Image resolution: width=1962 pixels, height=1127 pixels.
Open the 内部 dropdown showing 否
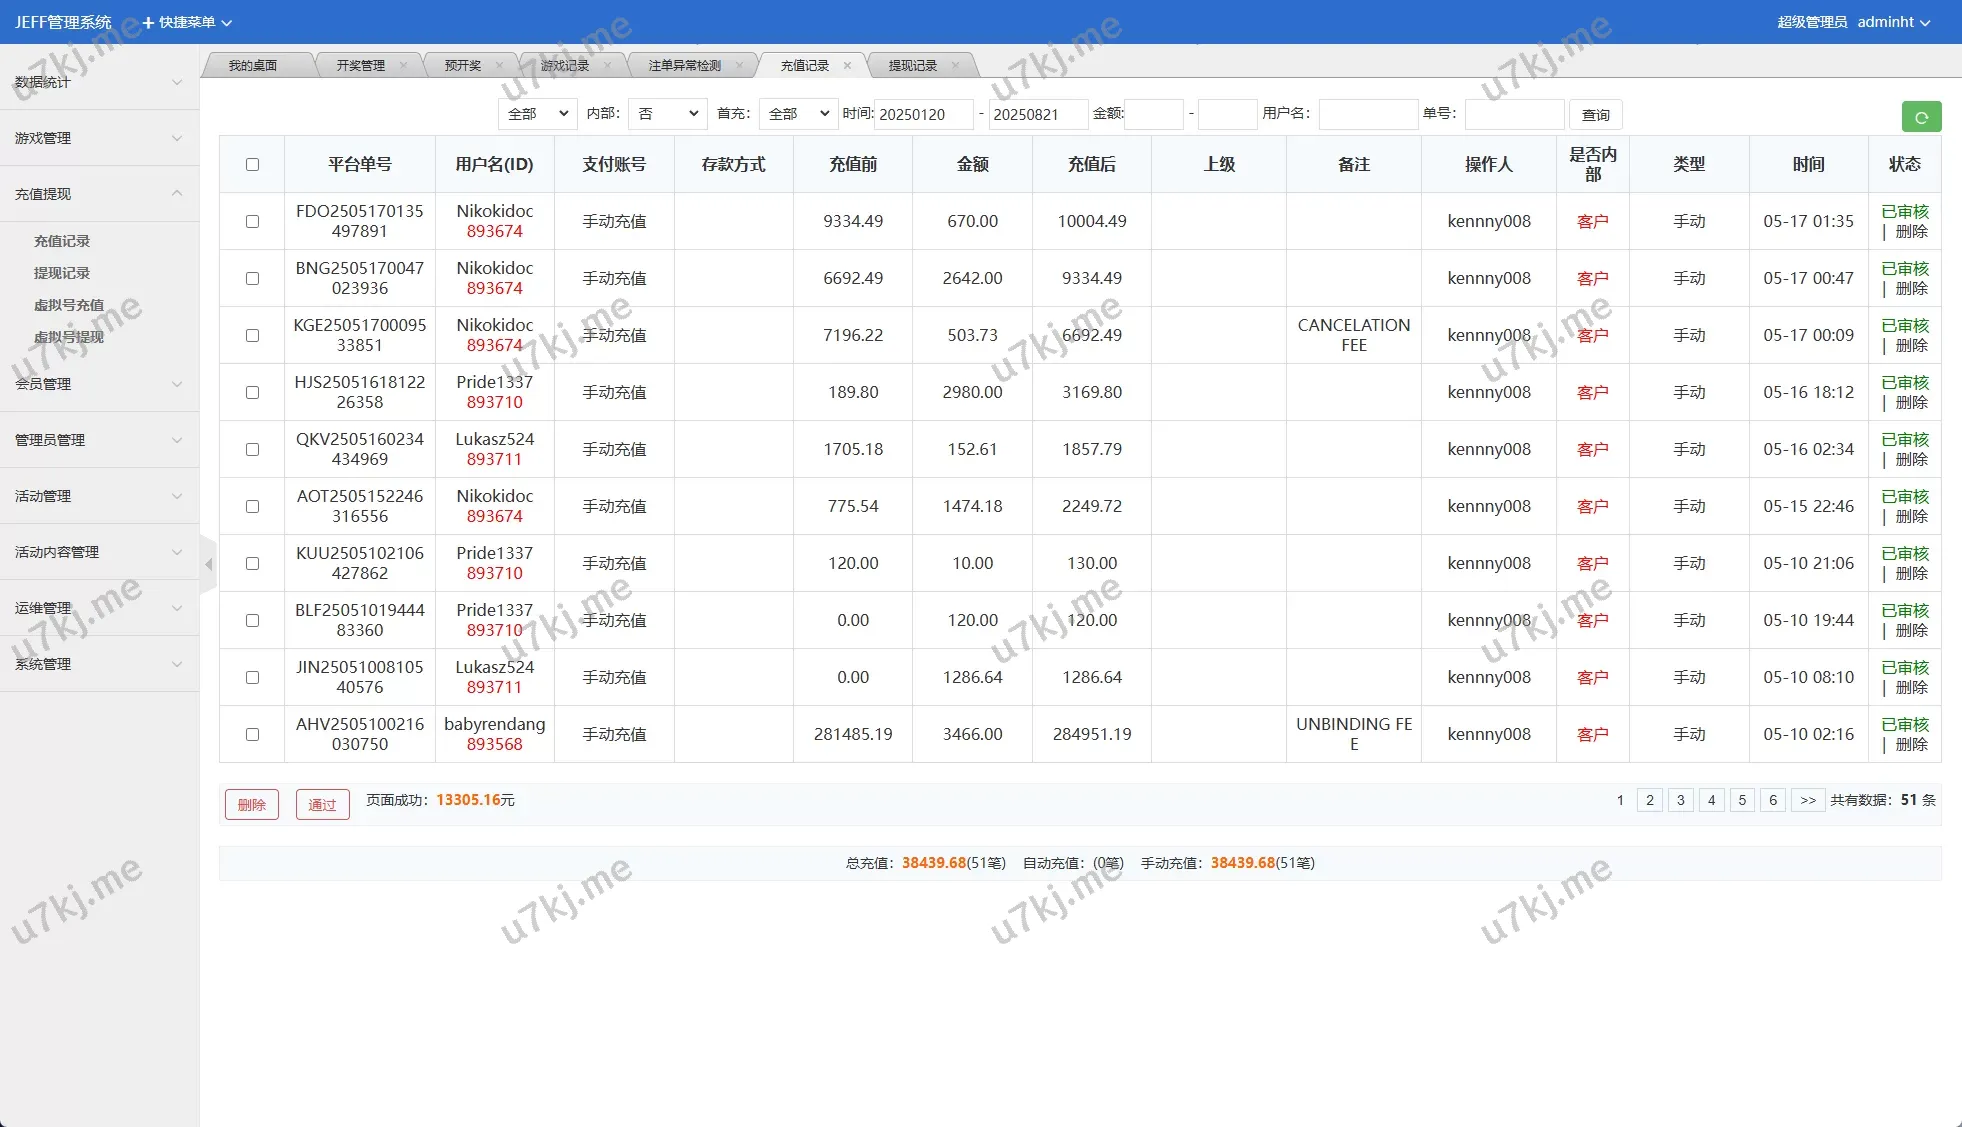667,114
